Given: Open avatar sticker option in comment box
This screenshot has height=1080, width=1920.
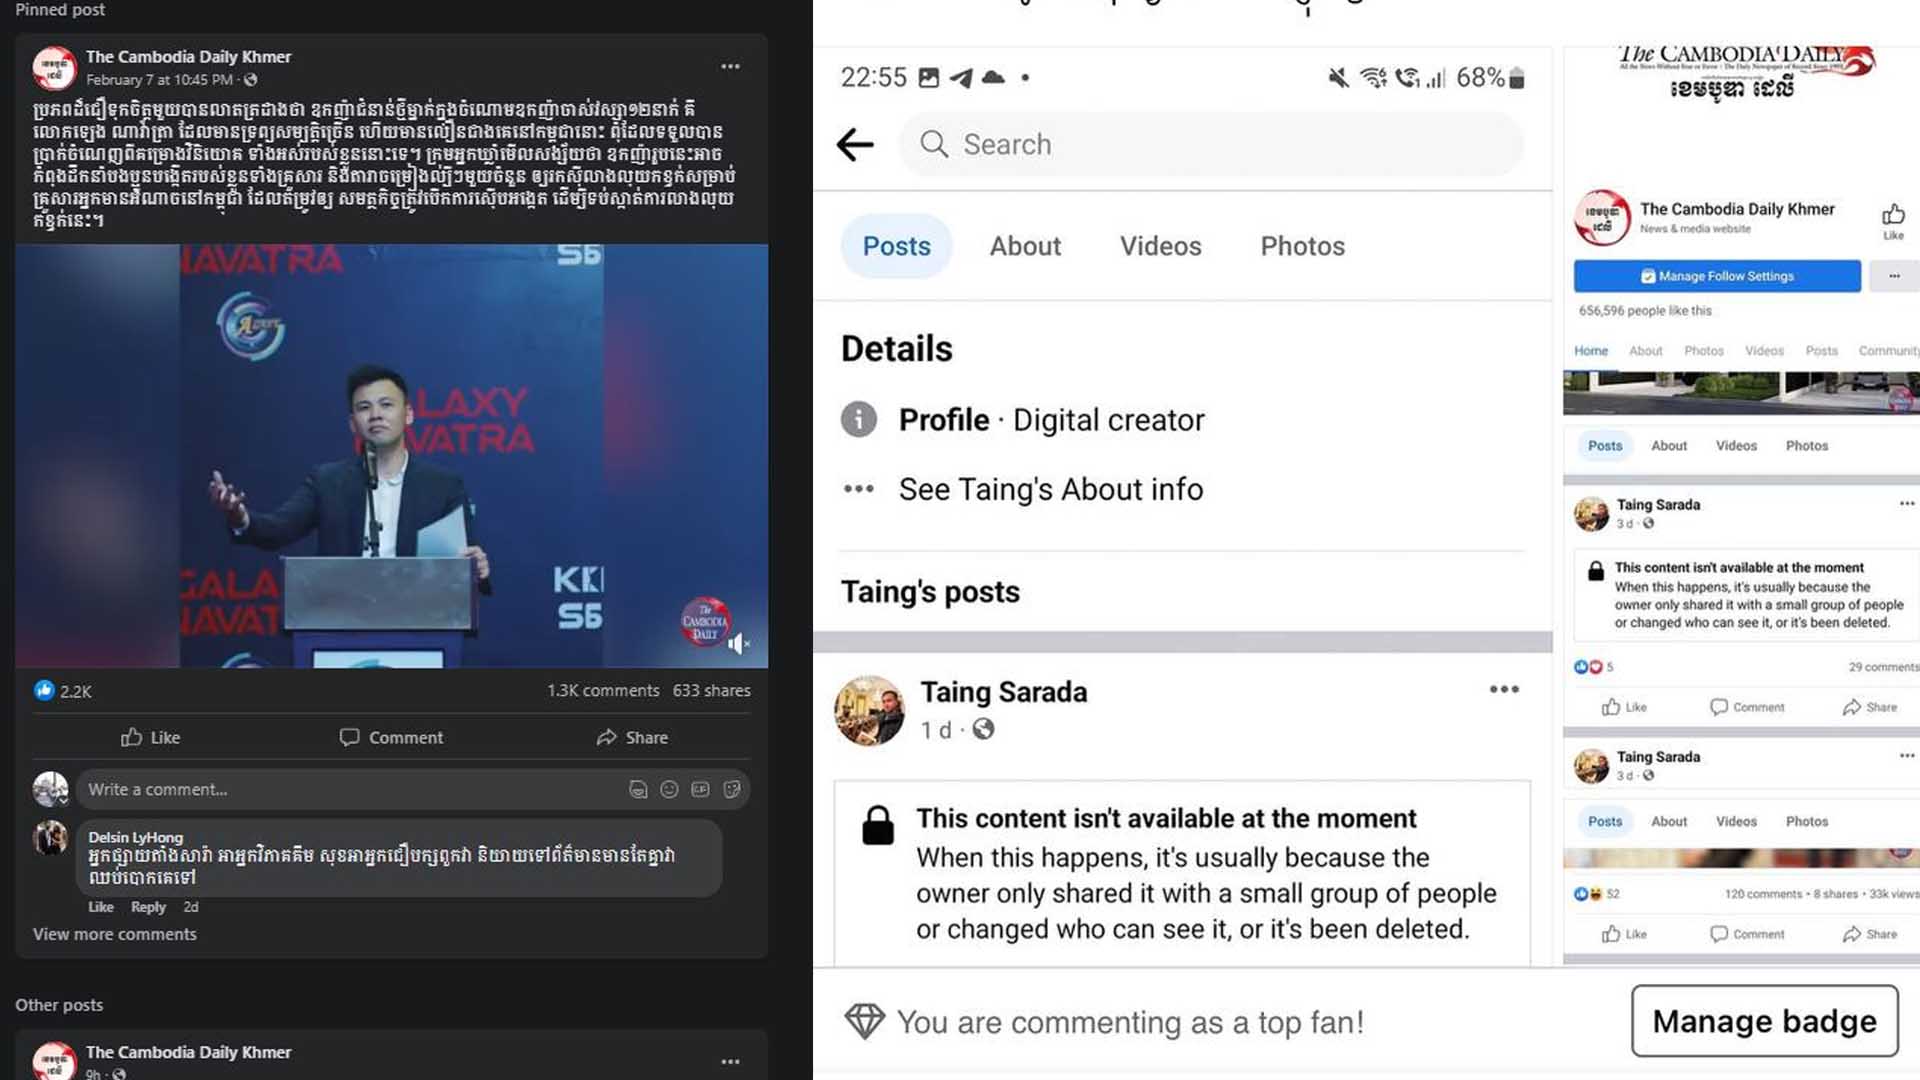Looking at the screenshot, I should pyautogui.click(x=638, y=789).
